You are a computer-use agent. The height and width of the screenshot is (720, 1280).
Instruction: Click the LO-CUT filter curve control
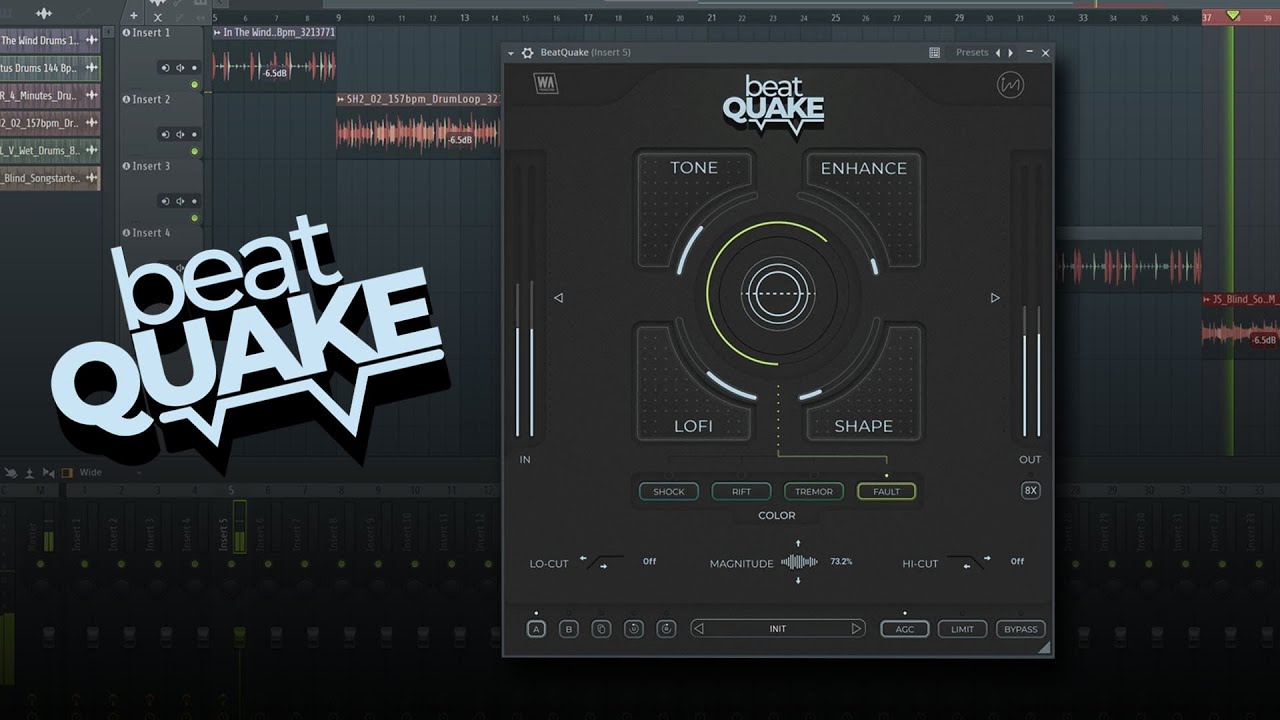click(x=601, y=562)
